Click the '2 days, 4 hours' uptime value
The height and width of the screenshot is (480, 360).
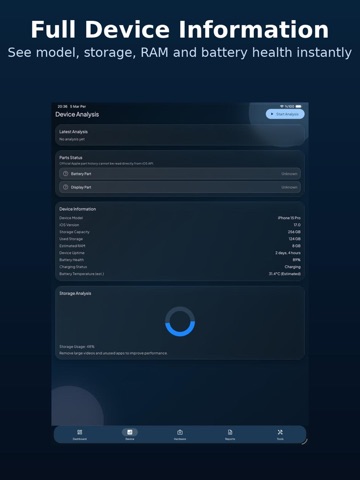point(288,253)
